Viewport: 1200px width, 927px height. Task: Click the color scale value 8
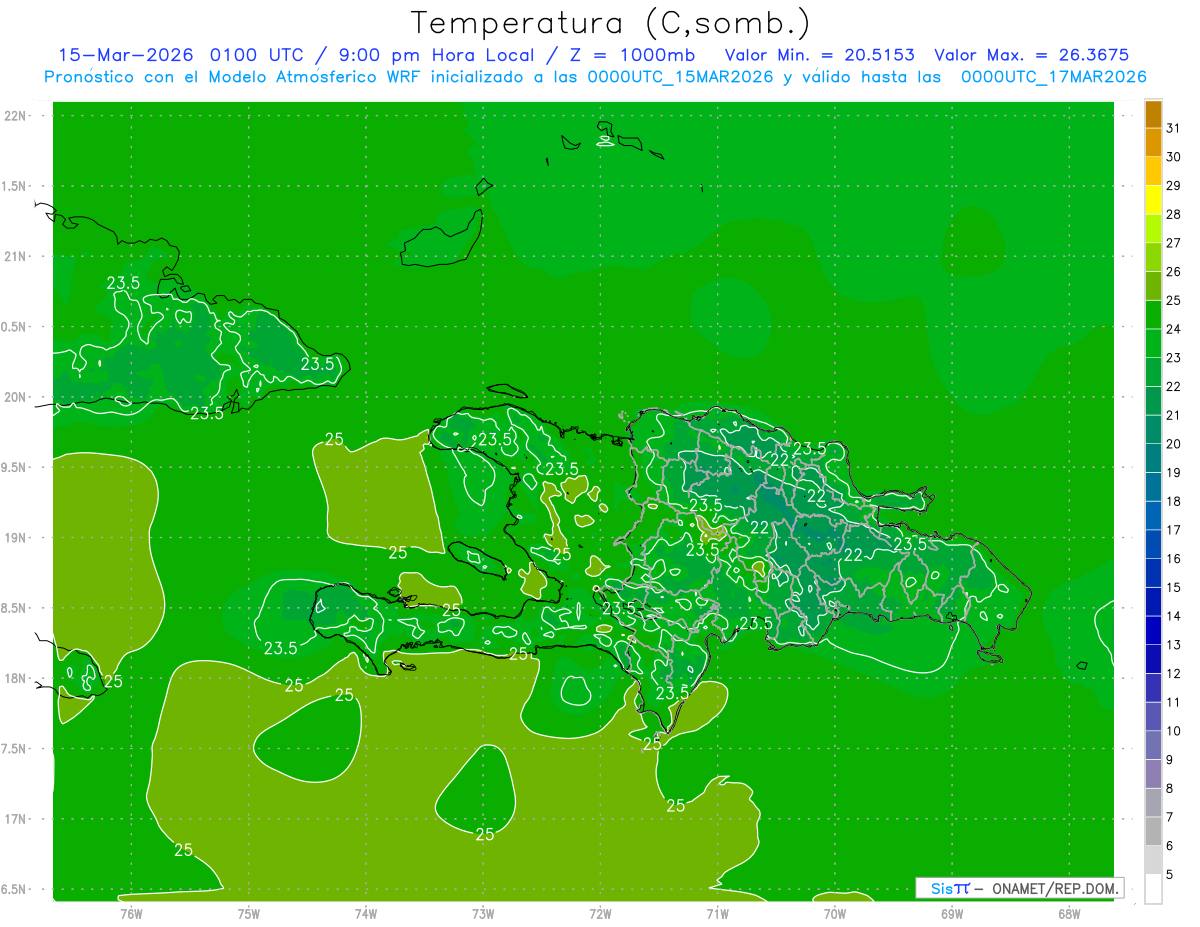point(1169,788)
